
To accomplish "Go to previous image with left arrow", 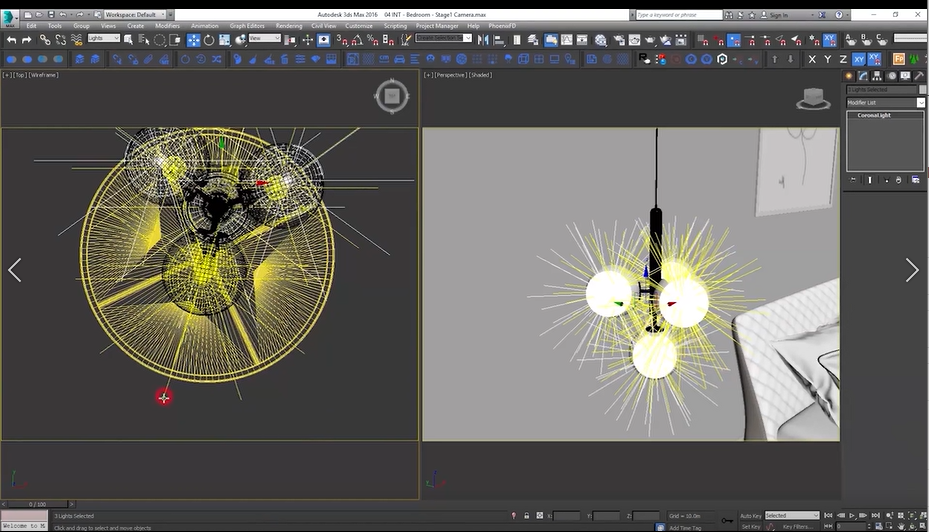I will (15, 270).
